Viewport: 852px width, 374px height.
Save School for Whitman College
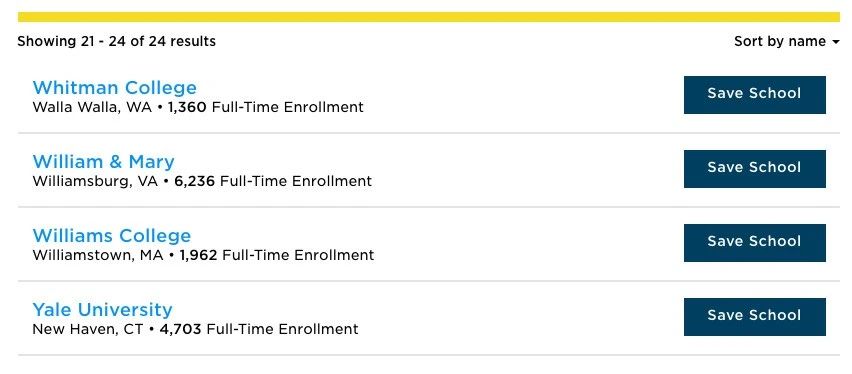754,95
